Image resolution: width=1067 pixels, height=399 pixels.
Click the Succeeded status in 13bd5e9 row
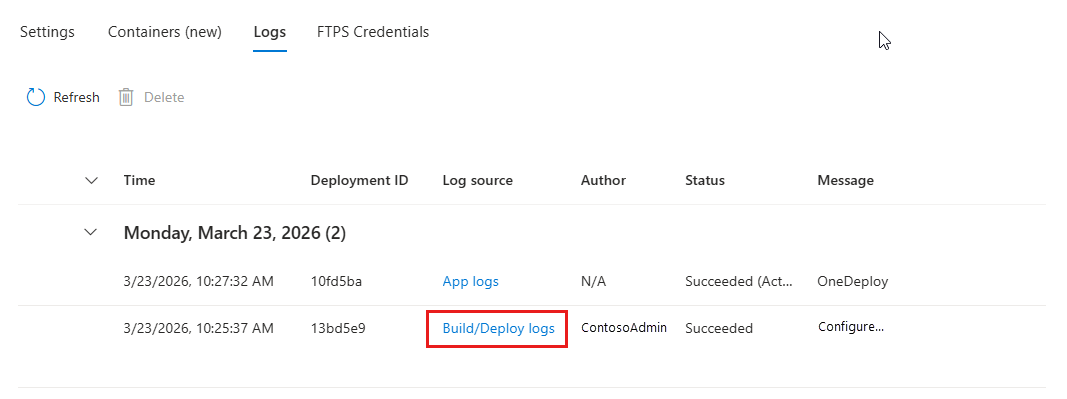pos(719,328)
